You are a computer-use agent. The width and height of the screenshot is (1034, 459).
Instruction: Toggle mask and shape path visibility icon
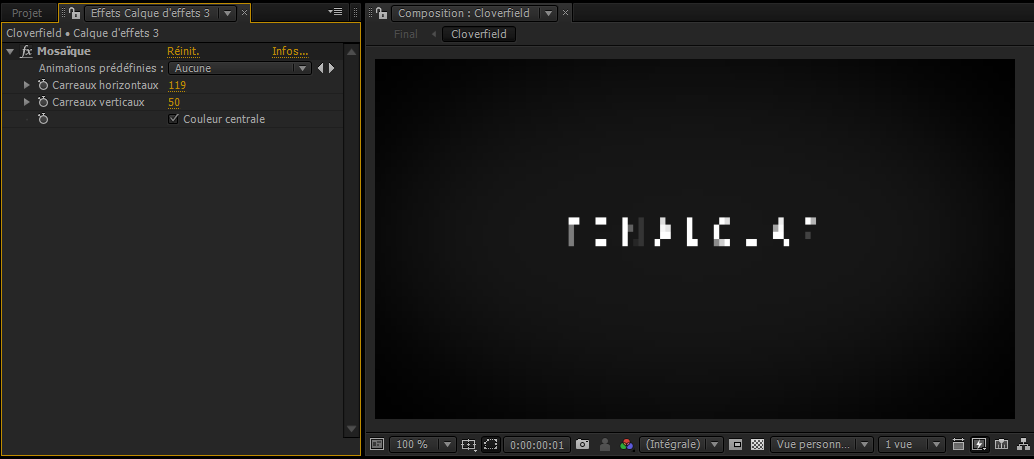point(490,444)
